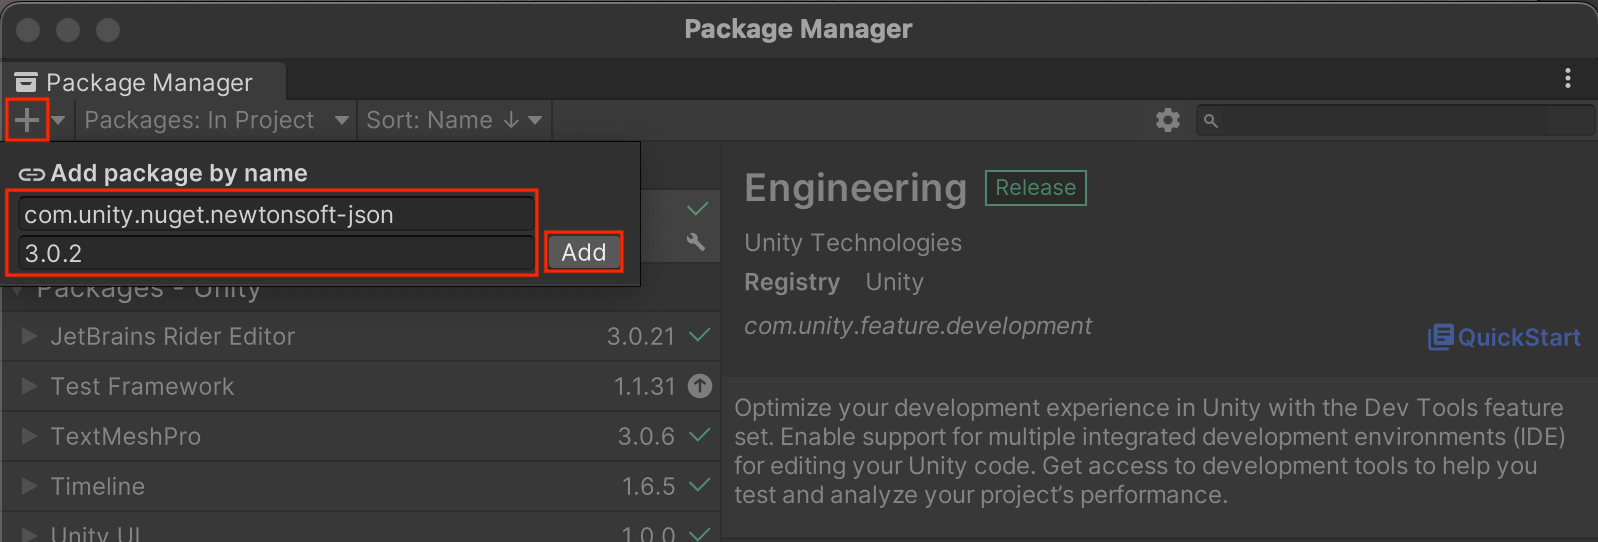Expand the TextMeshPro package entry
1598x542 pixels.
click(x=29, y=436)
